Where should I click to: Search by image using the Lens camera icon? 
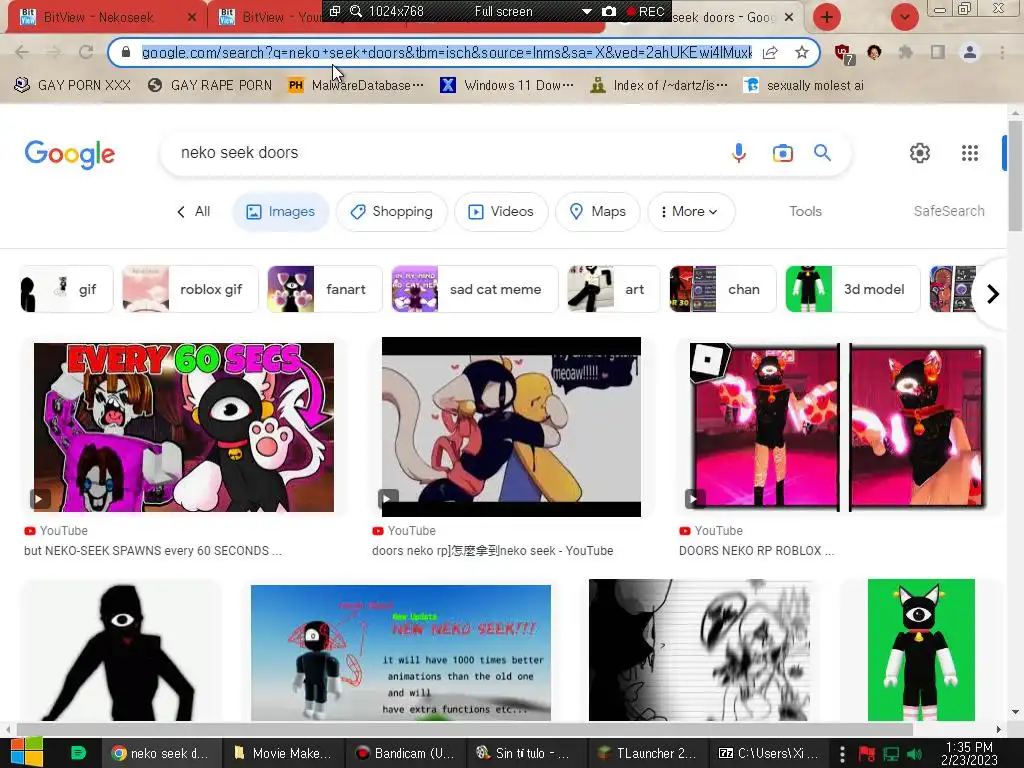(782, 153)
